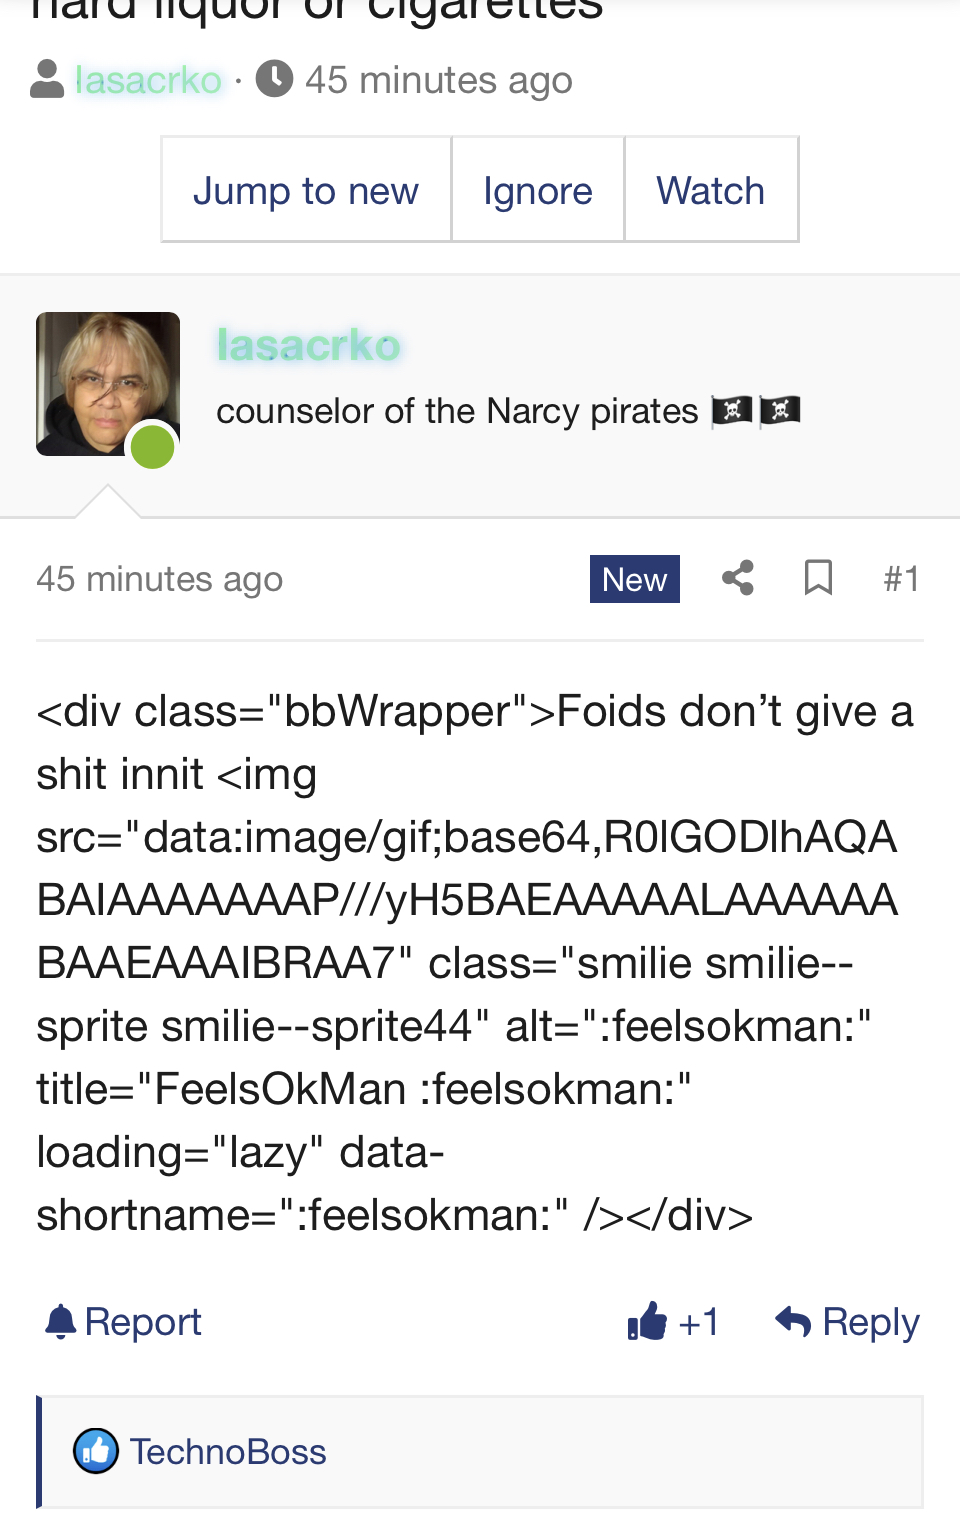This screenshot has height=1532, width=960.
Task: Open the TechnoBoss profile link
Action: point(228,1451)
